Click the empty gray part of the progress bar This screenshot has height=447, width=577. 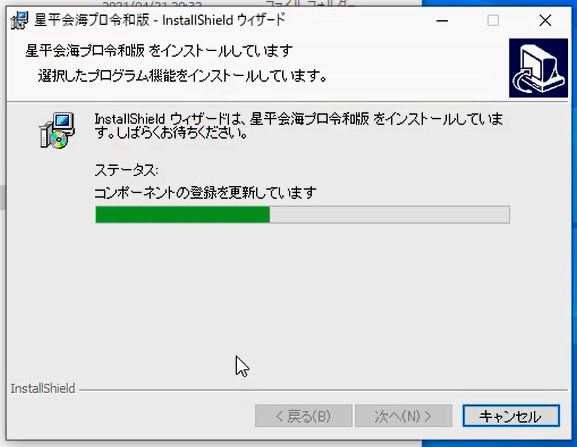tap(390, 214)
